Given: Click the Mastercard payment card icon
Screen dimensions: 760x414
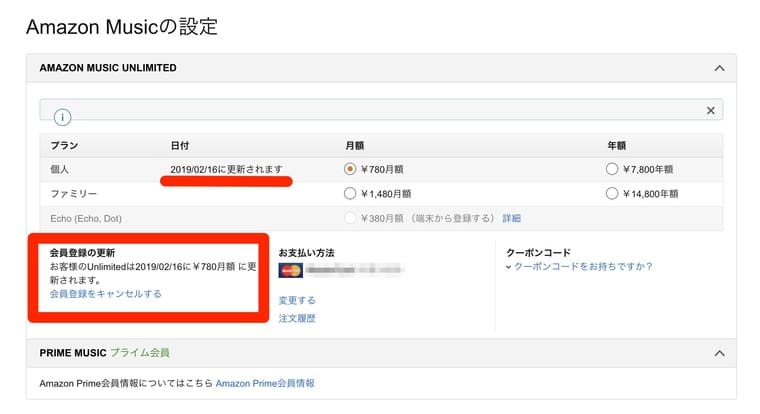Looking at the screenshot, I should (290, 270).
